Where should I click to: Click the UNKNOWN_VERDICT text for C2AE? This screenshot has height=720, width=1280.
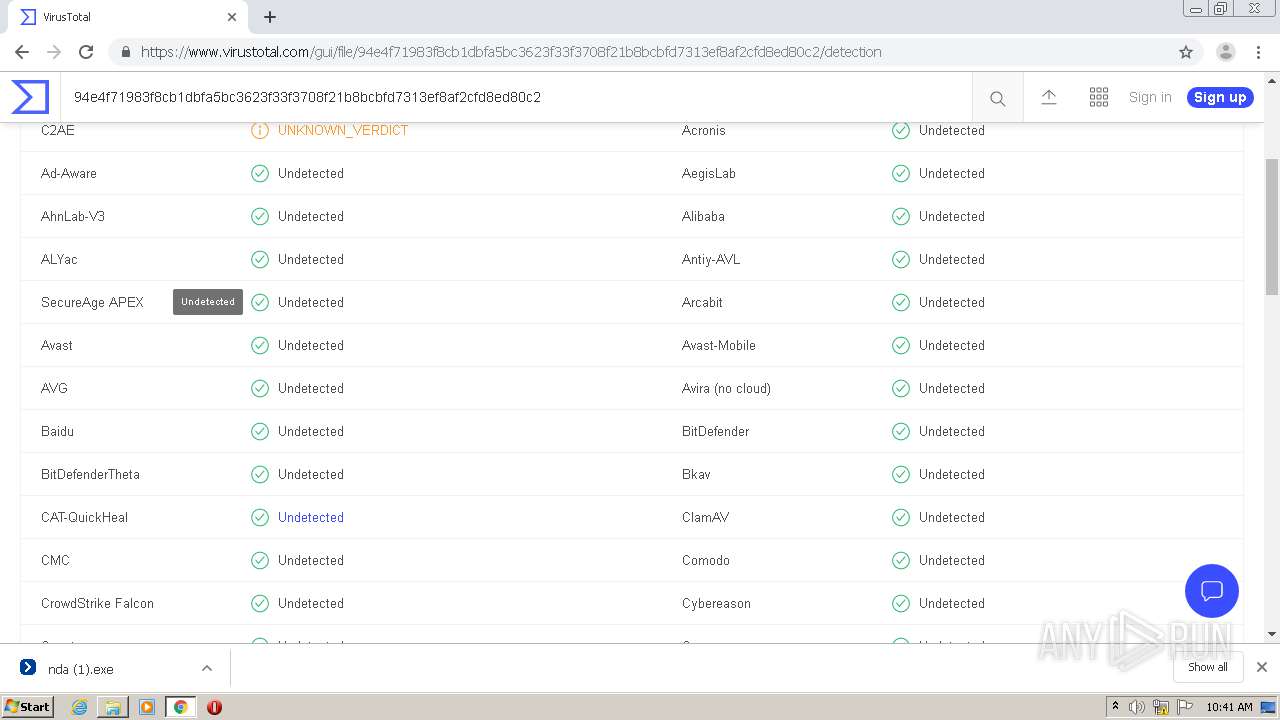[343, 130]
